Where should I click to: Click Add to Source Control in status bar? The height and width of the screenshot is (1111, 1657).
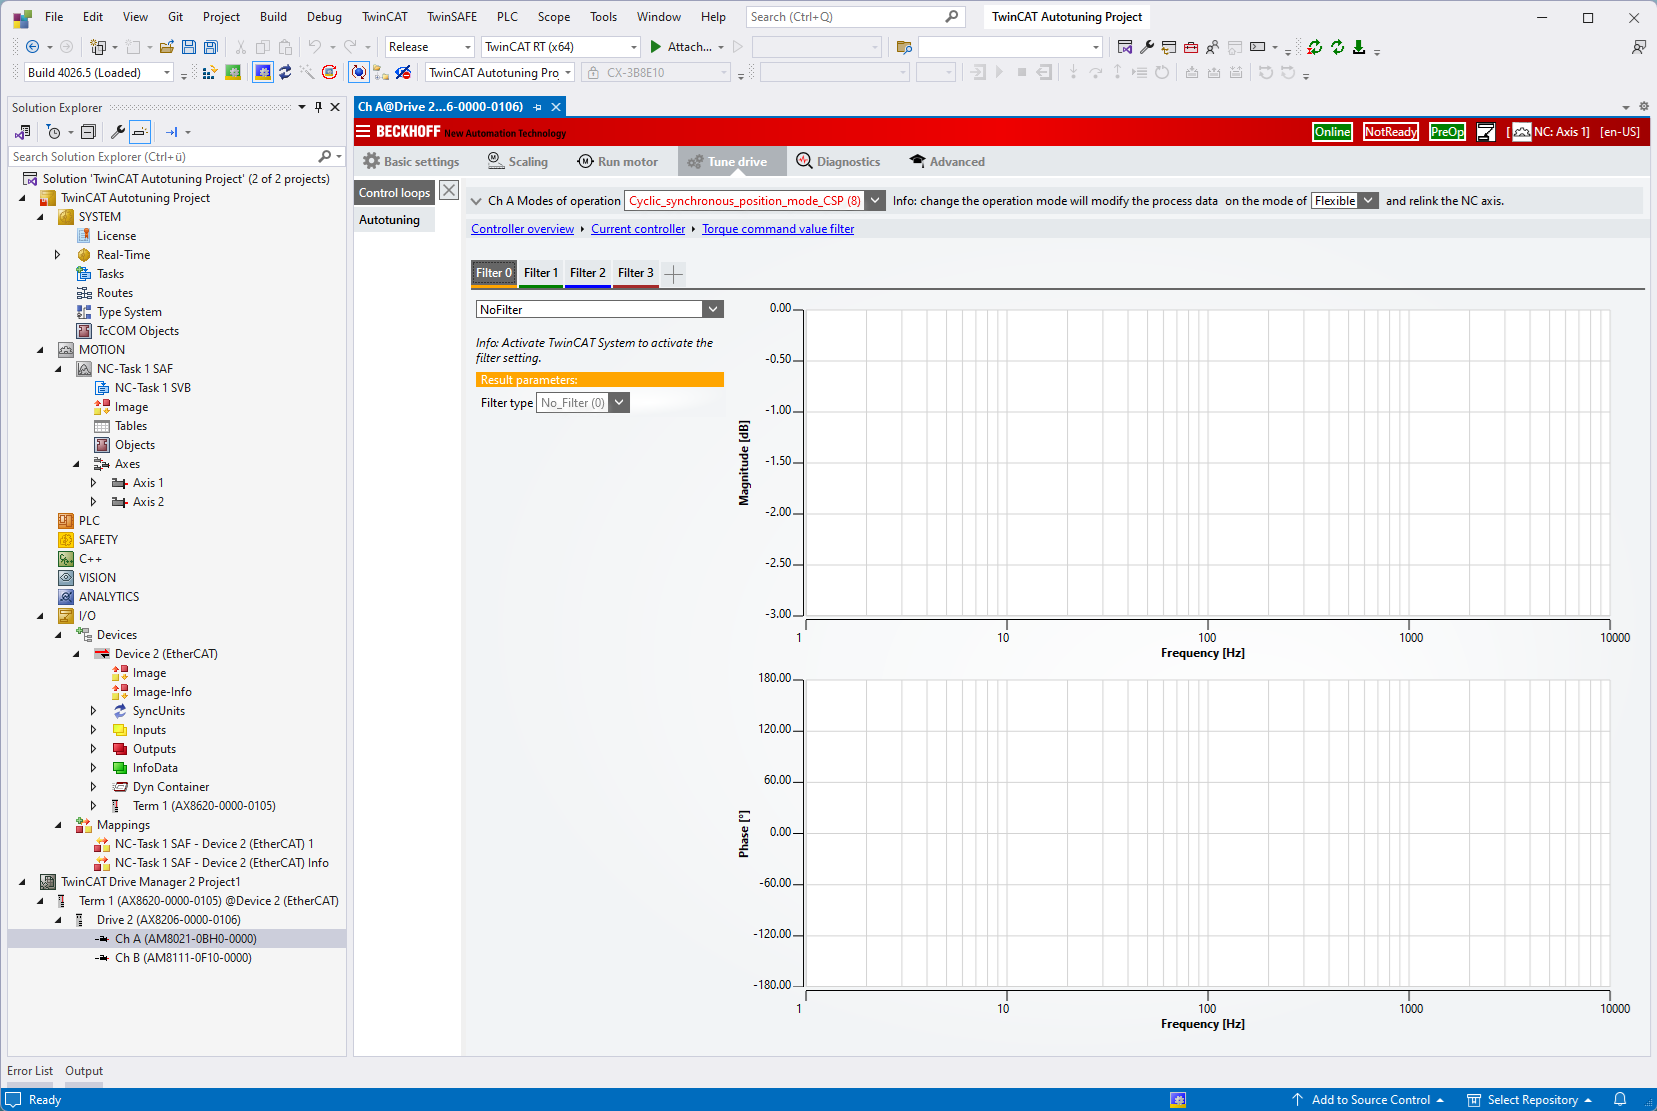(1368, 1099)
